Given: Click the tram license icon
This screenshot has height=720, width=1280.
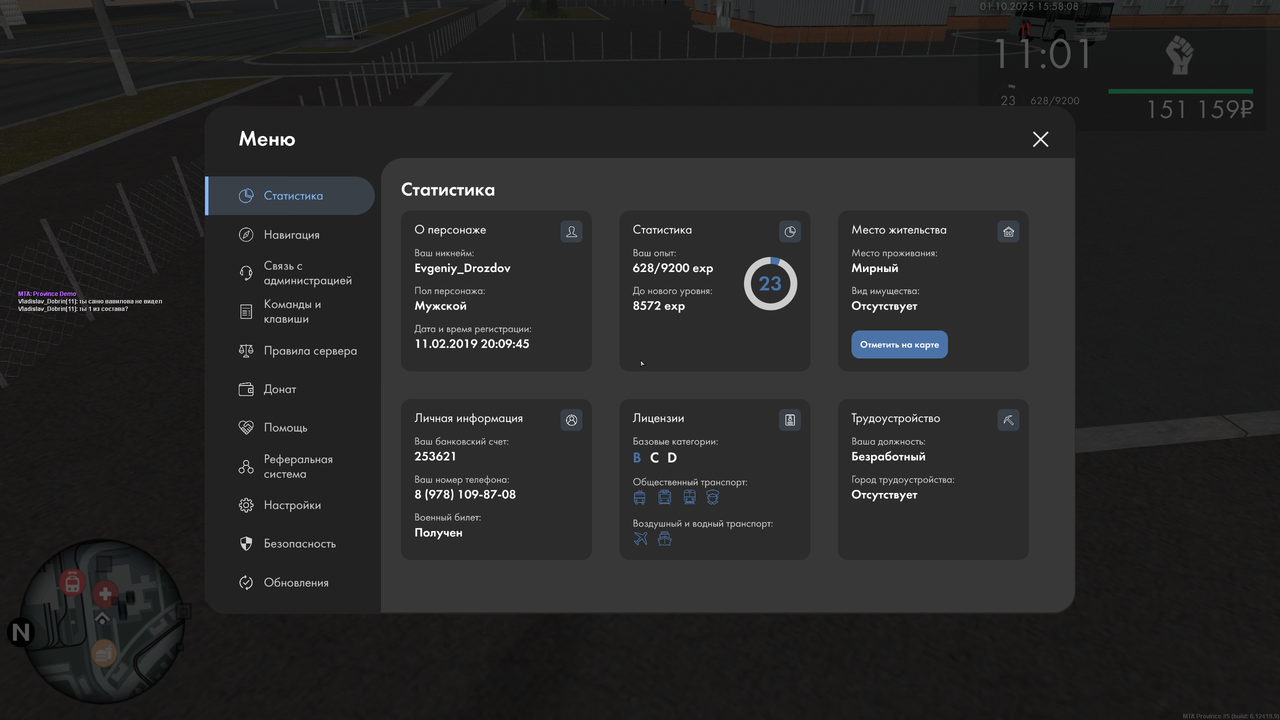Looking at the screenshot, I should point(664,497).
